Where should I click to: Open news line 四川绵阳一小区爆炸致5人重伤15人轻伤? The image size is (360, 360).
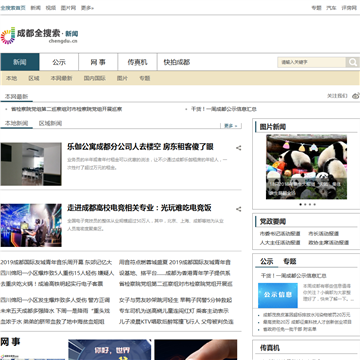click(x=57, y=273)
